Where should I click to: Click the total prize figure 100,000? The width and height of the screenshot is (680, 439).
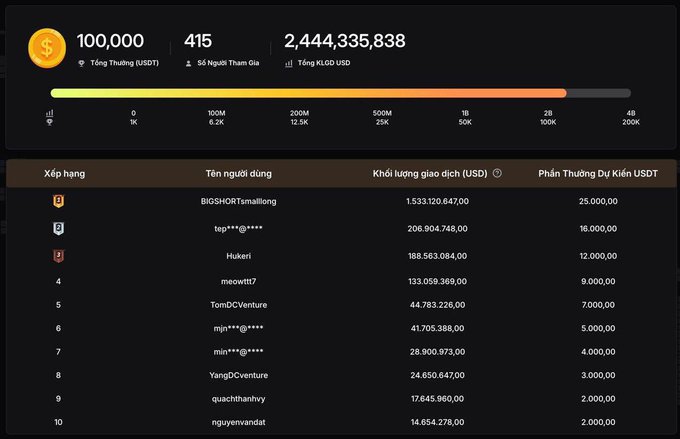pos(110,41)
